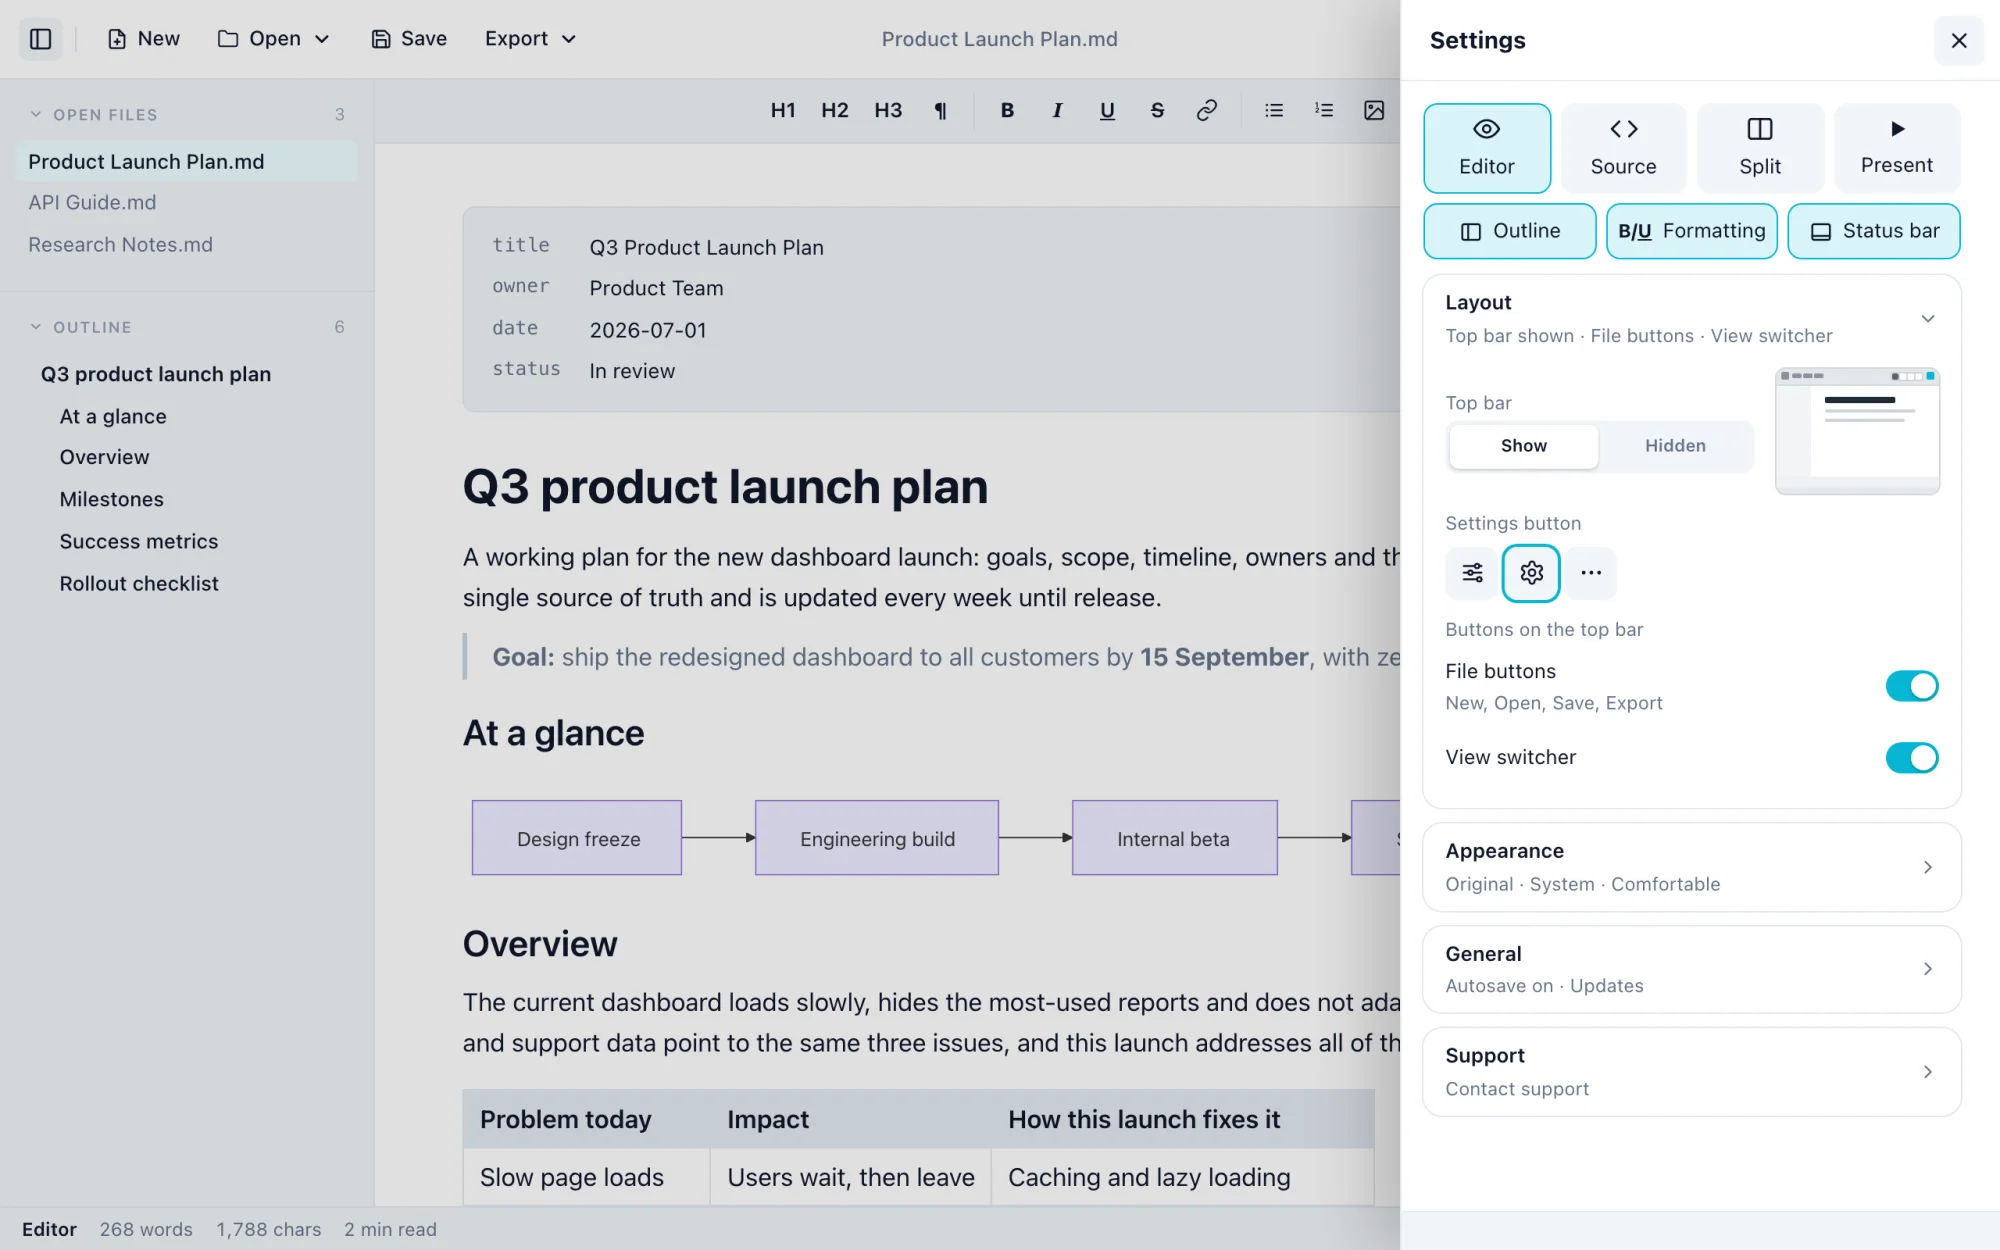Toggle the Formatting bar chip
Image resolution: width=2000 pixels, height=1250 pixels.
point(1692,231)
